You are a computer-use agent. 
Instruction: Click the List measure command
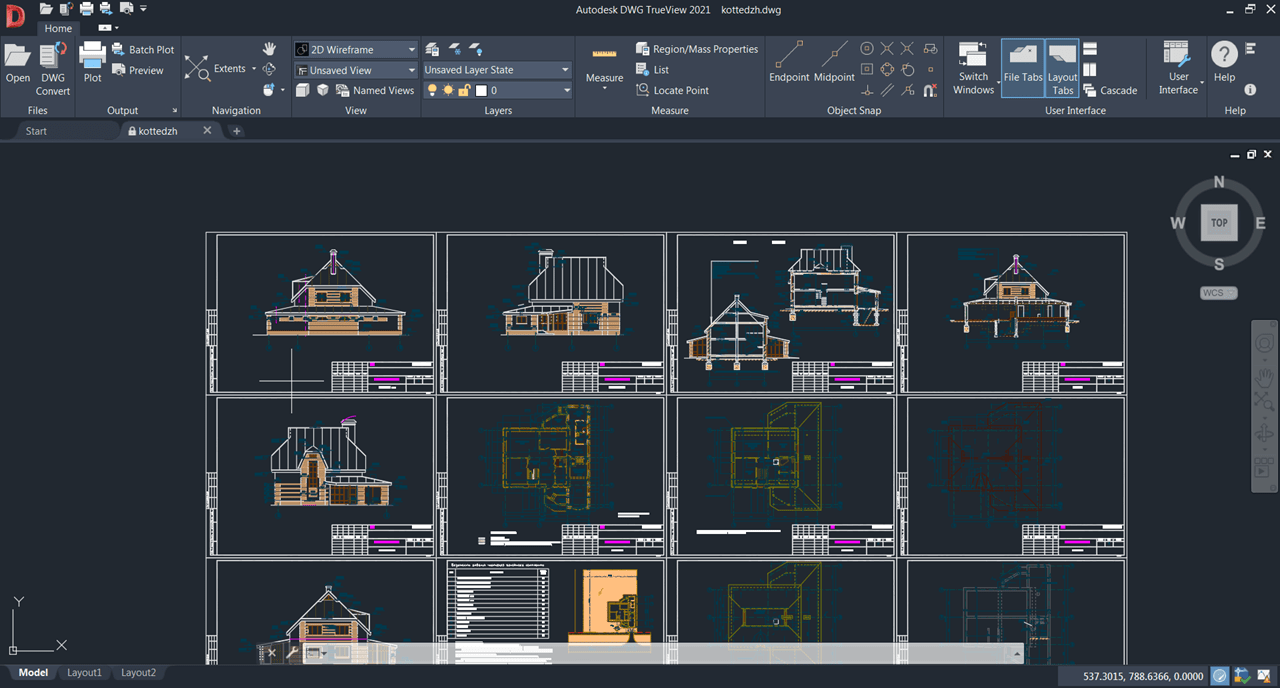(653, 70)
